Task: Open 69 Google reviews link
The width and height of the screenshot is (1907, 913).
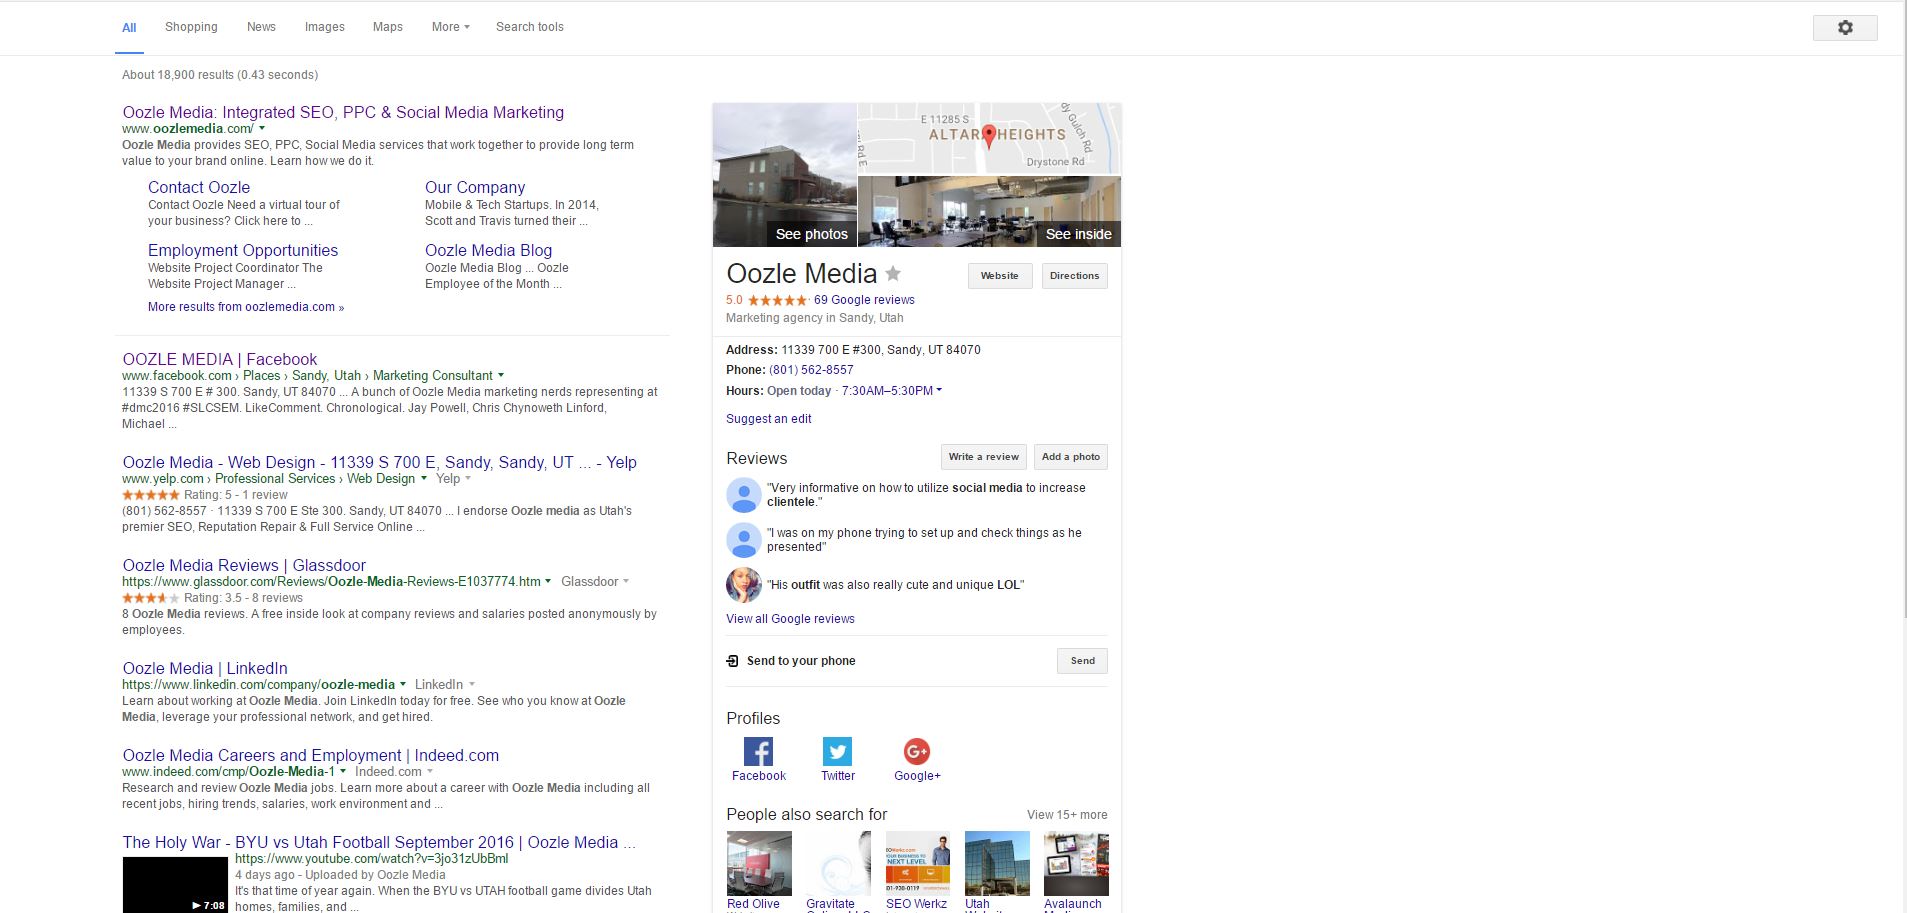Action: point(864,300)
